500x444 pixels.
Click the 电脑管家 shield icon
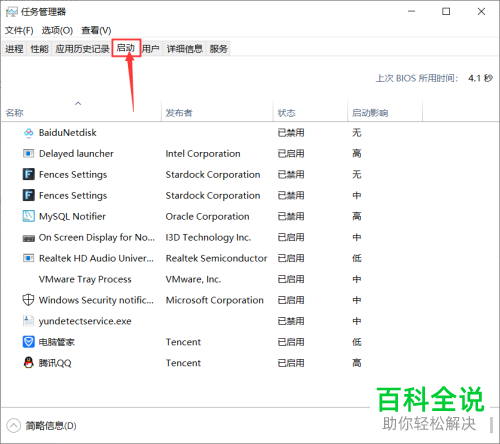point(28,342)
